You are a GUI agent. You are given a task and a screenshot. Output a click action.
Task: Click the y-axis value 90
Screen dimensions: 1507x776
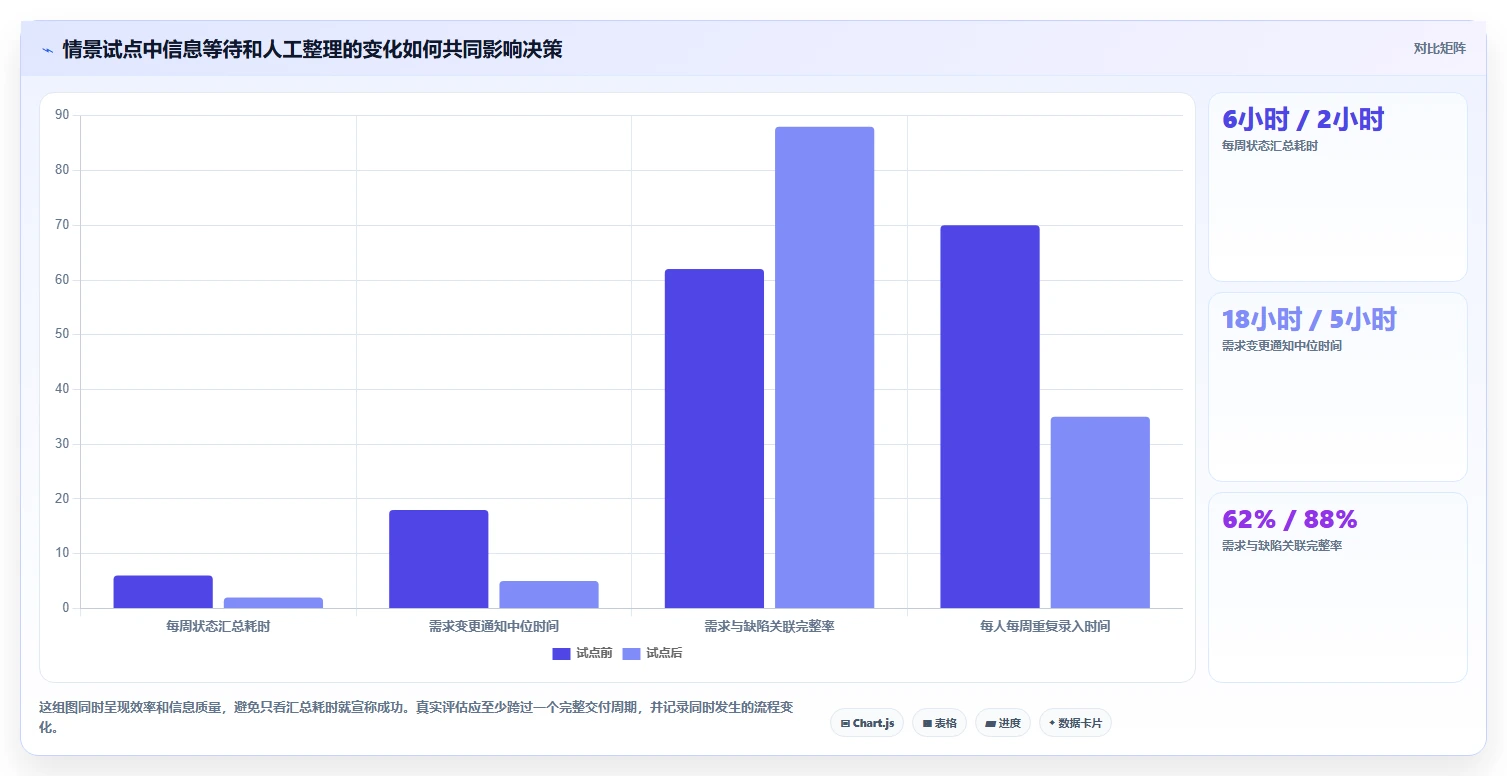click(62, 115)
